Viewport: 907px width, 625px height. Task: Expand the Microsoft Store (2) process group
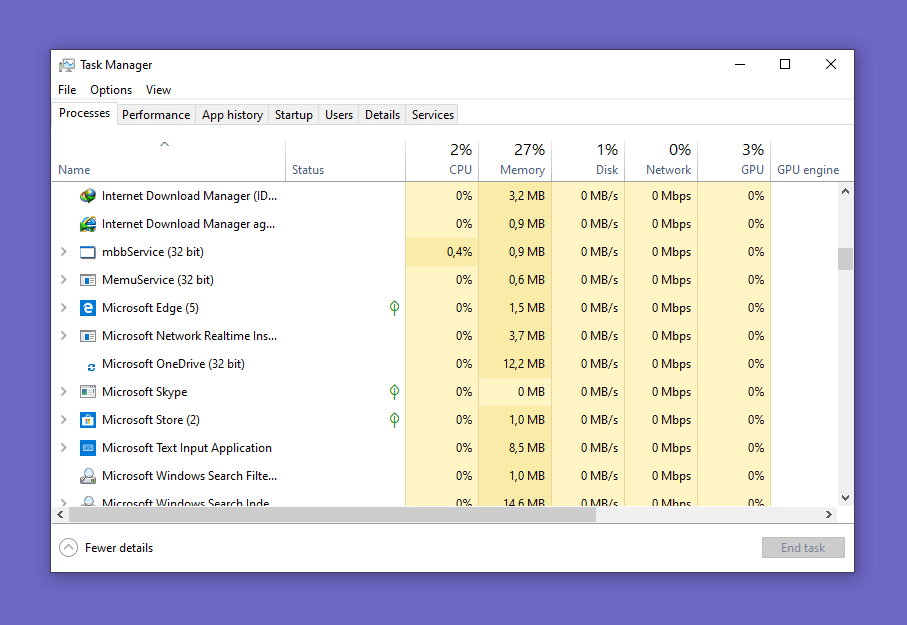(64, 420)
